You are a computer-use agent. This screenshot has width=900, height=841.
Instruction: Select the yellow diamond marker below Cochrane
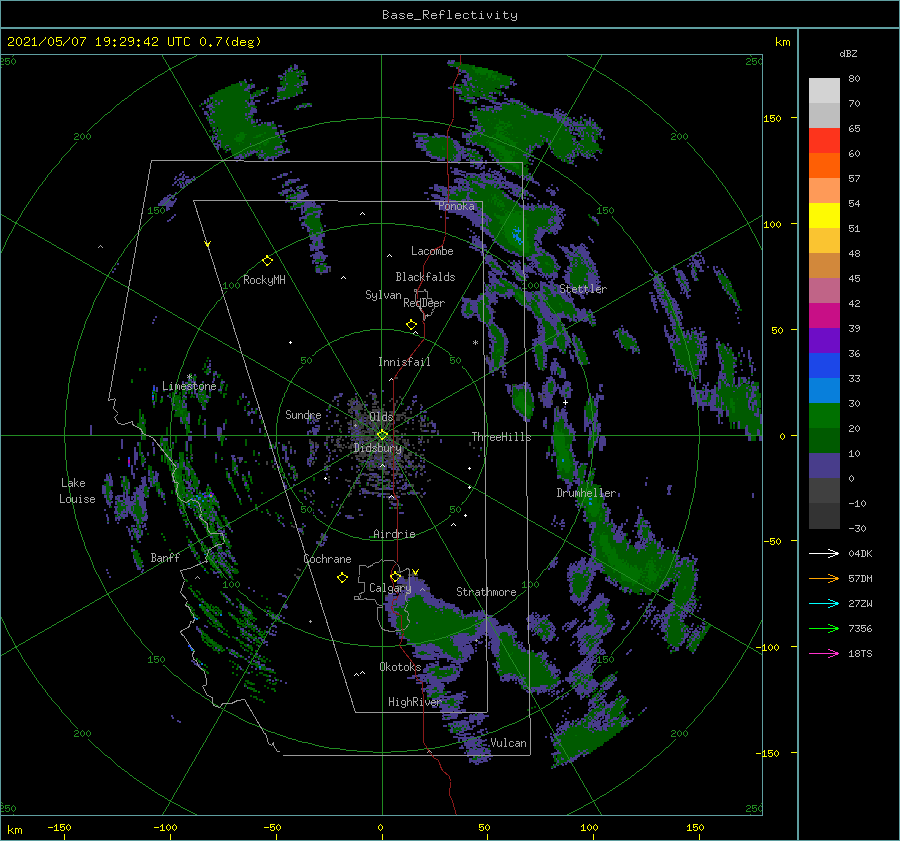tap(342, 578)
